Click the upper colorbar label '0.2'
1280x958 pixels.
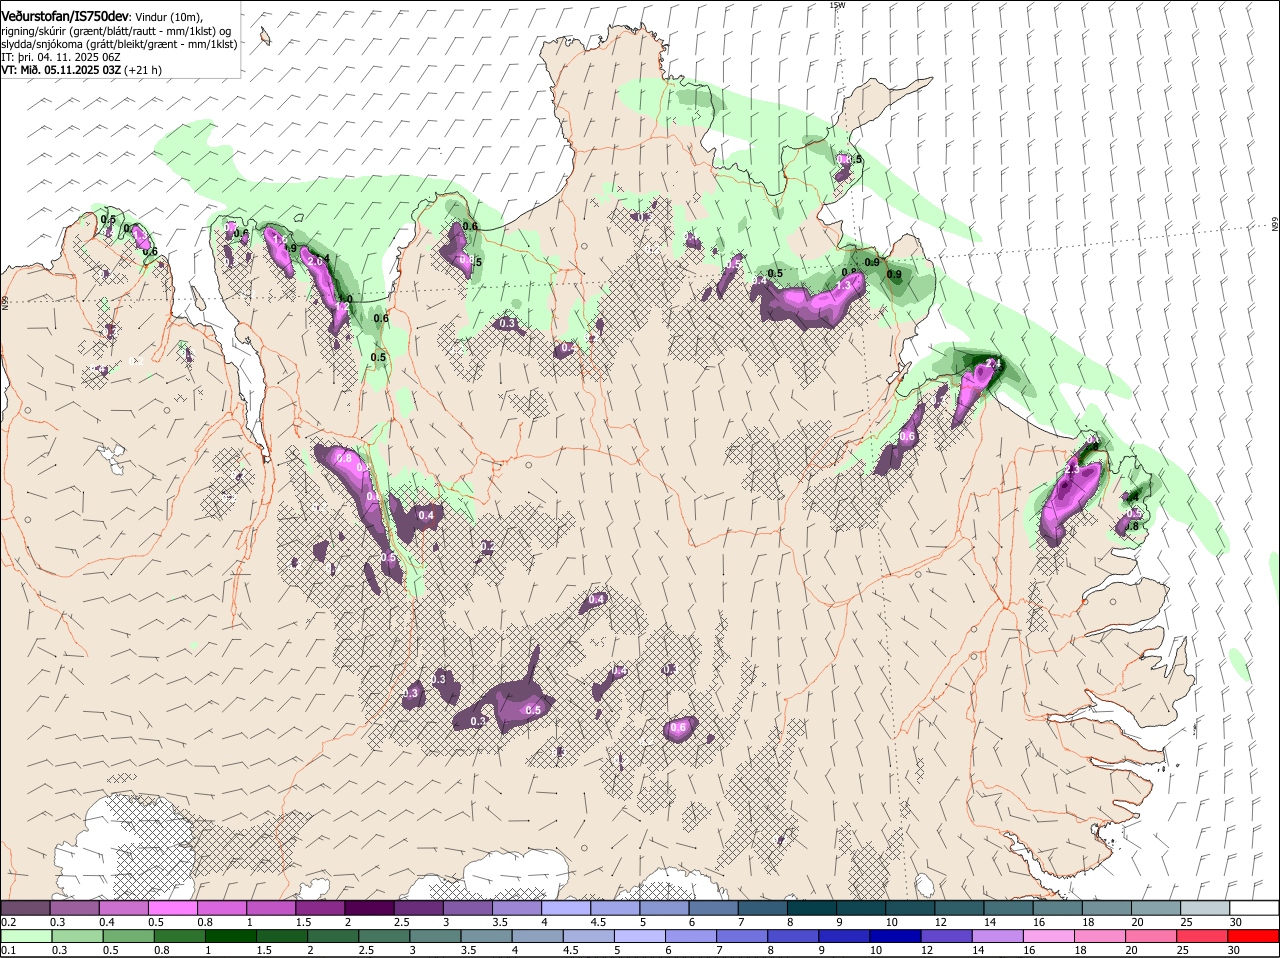[8, 922]
